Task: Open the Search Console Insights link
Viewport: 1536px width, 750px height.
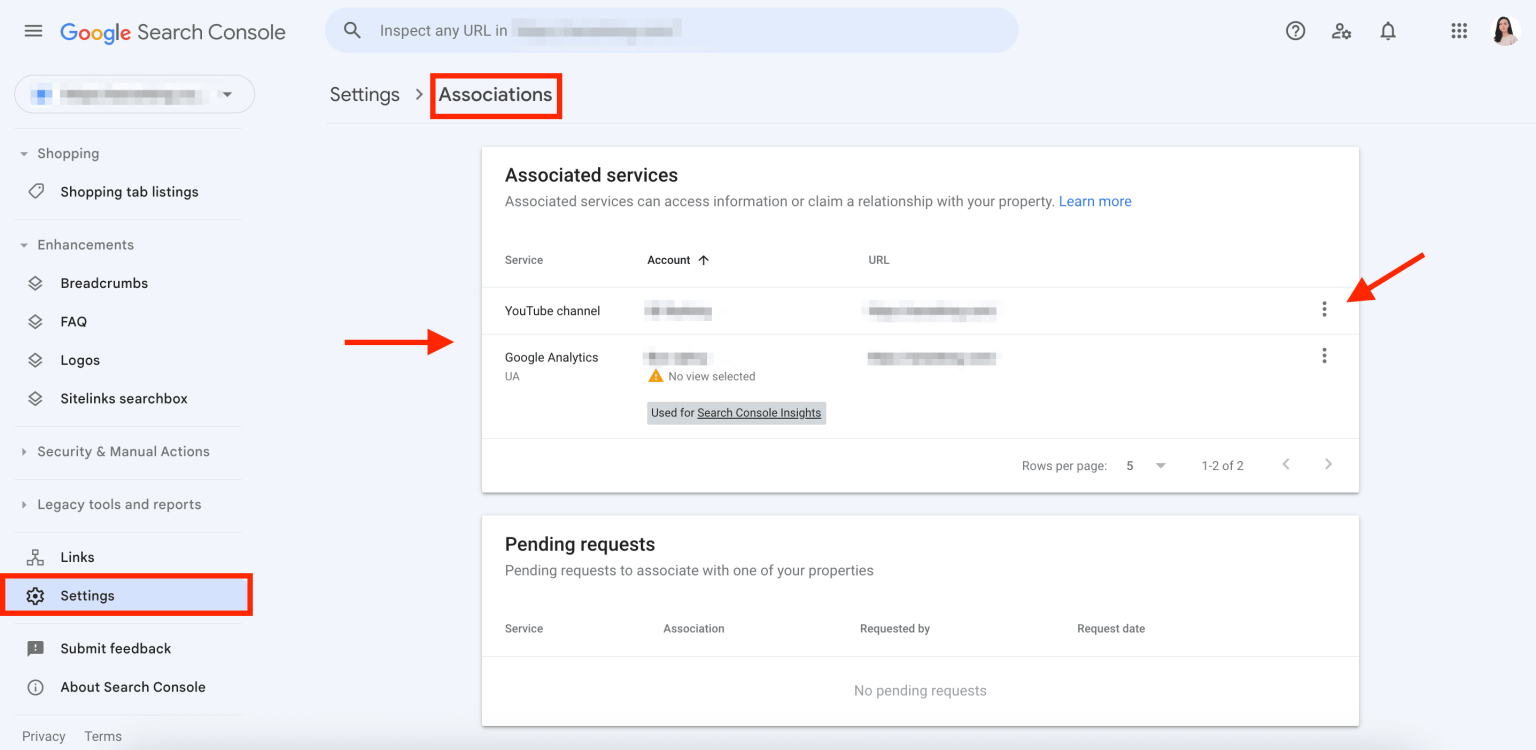Action: 759,412
